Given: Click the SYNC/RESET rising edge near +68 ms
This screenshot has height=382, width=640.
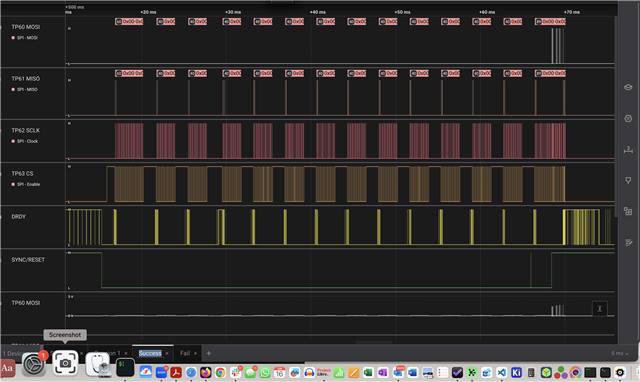Looking at the screenshot, I should 551,270.
